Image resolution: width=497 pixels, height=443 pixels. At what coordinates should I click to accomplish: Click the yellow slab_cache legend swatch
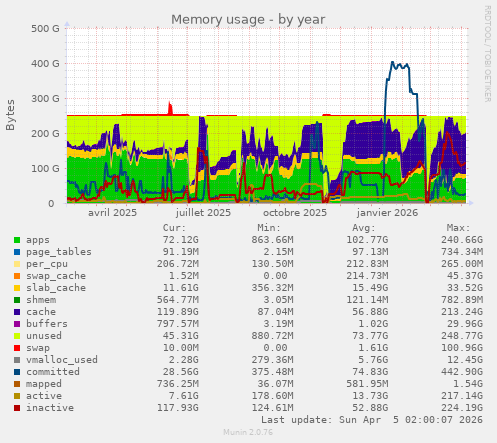point(17,288)
